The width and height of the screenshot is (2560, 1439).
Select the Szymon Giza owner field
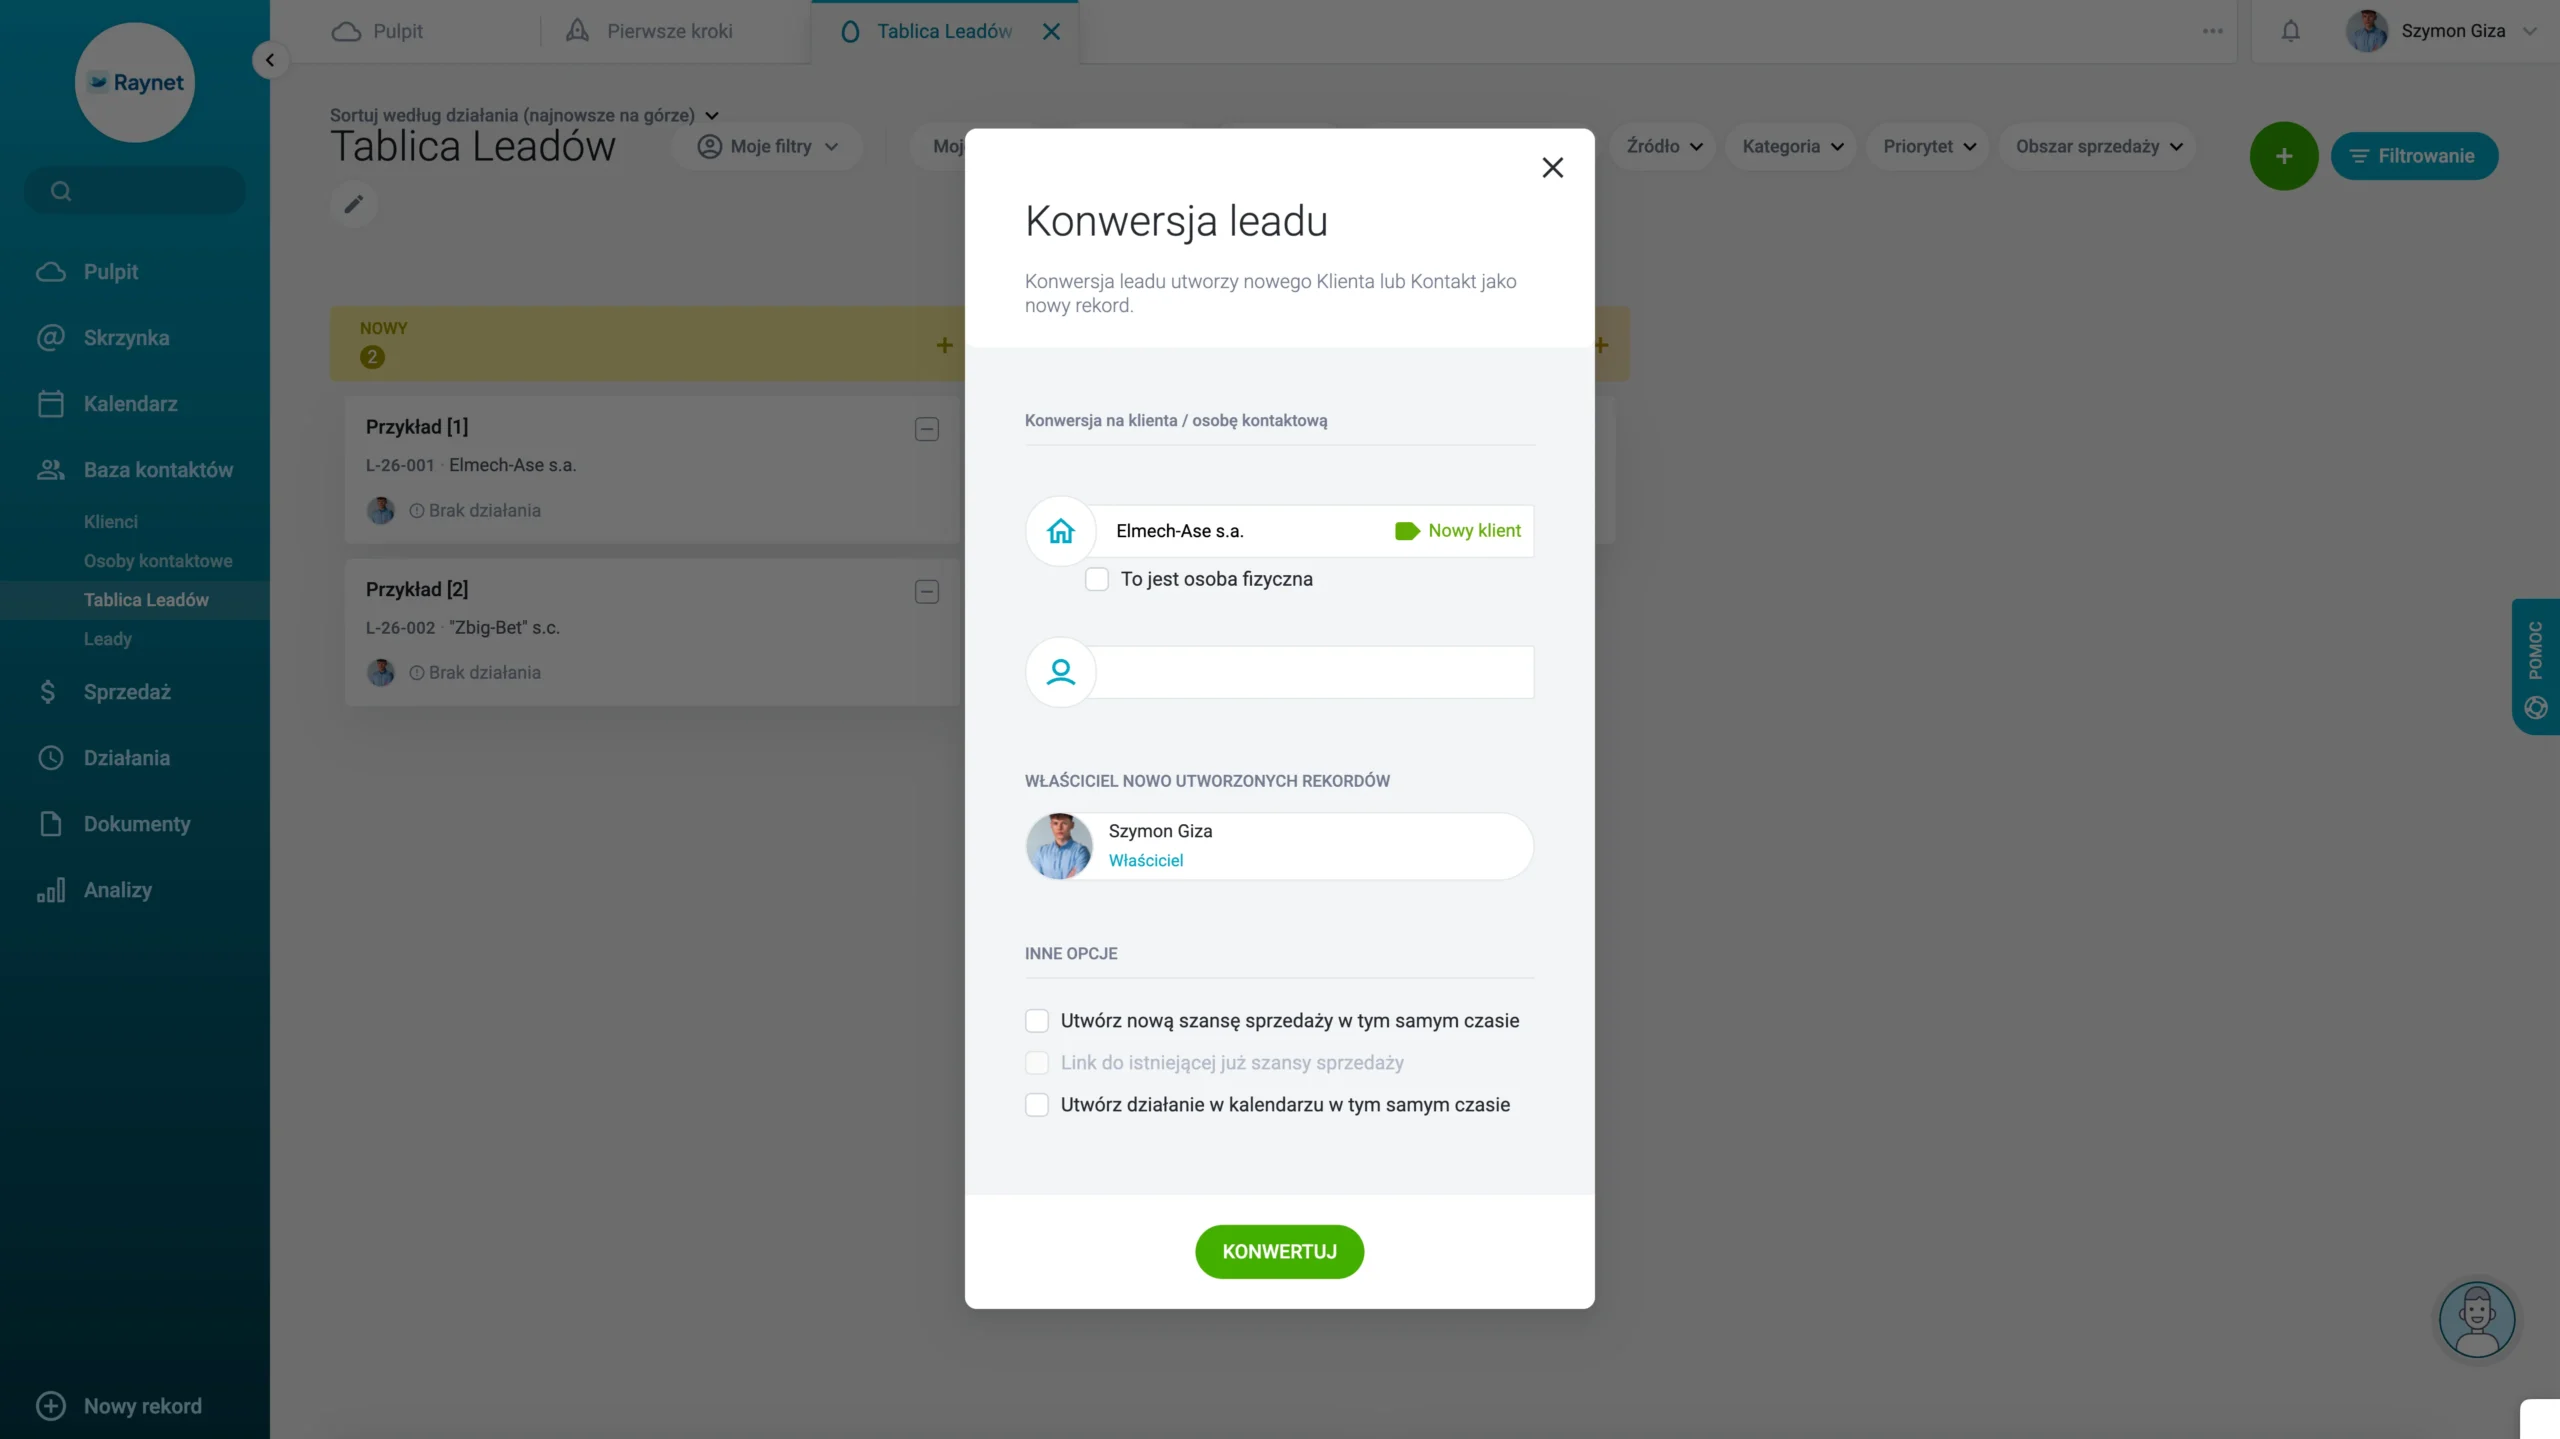tap(1279, 846)
